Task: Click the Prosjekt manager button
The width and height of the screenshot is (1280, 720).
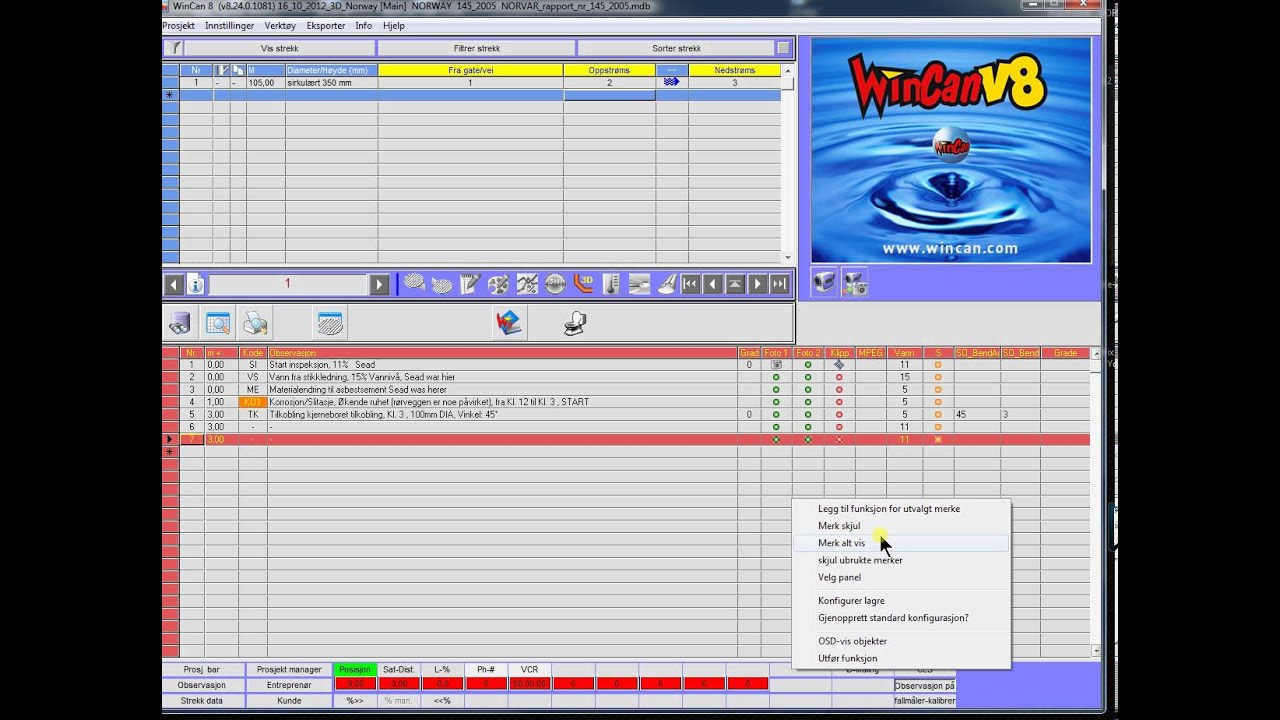Action: click(x=289, y=670)
